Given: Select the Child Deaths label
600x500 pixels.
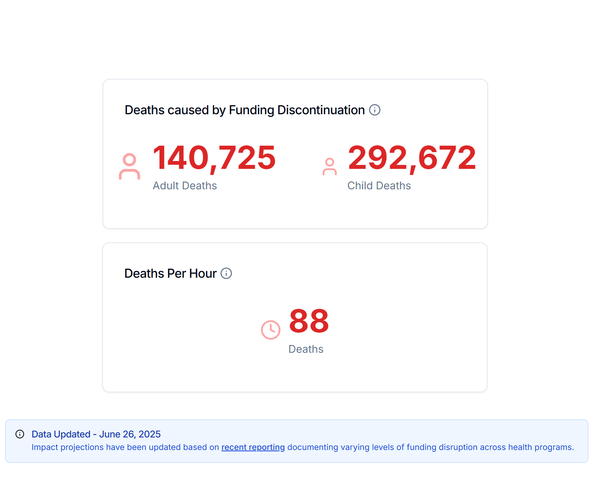Looking at the screenshot, I should pyautogui.click(x=379, y=186).
